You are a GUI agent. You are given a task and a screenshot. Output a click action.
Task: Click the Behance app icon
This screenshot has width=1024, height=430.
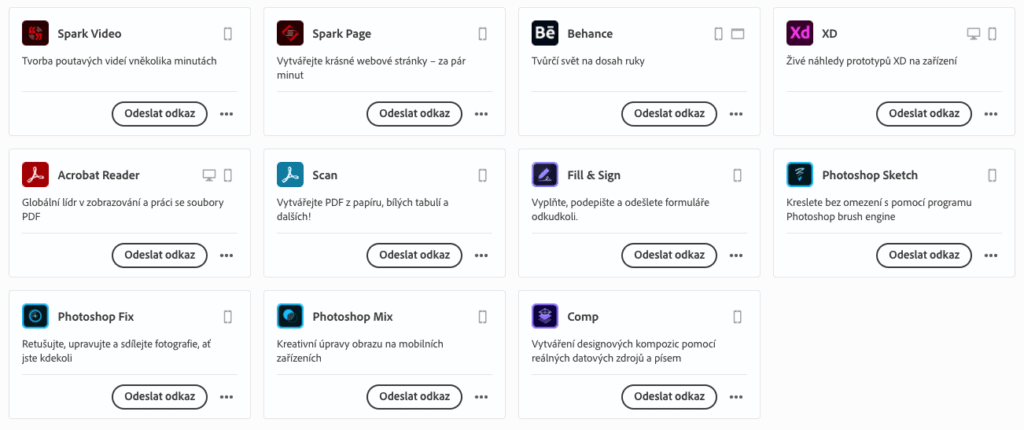tap(545, 34)
